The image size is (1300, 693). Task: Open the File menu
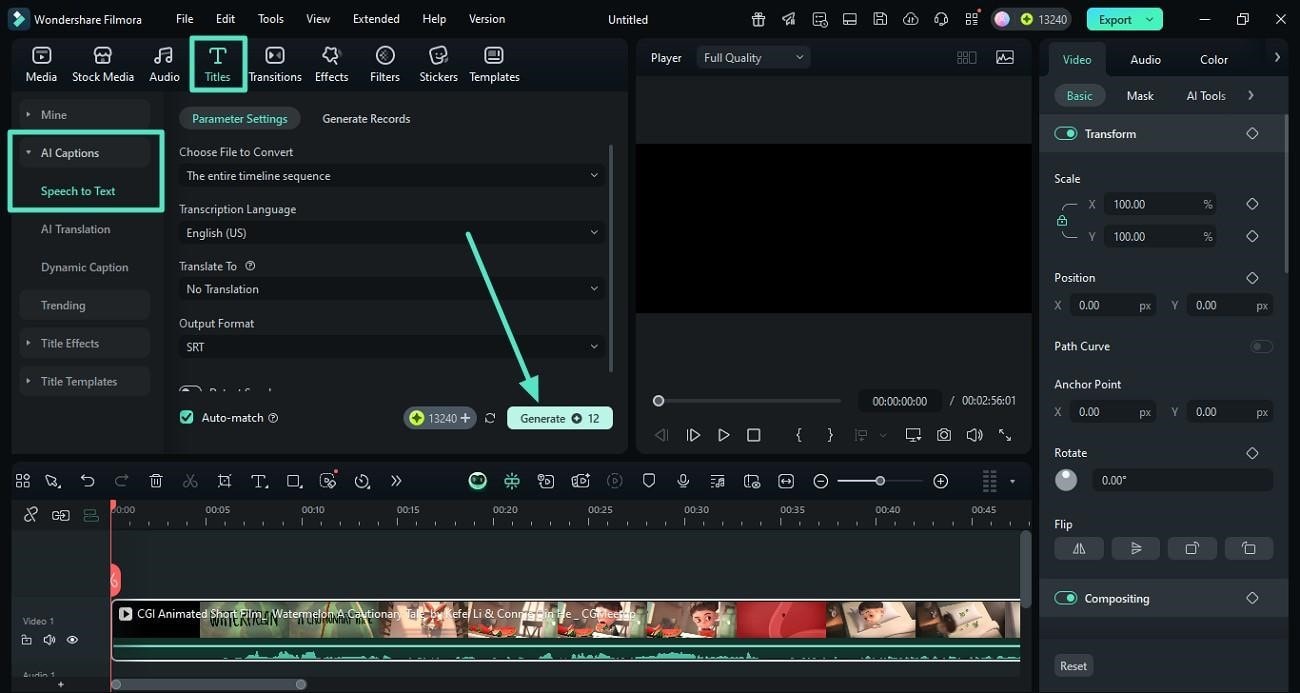click(x=185, y=19)
